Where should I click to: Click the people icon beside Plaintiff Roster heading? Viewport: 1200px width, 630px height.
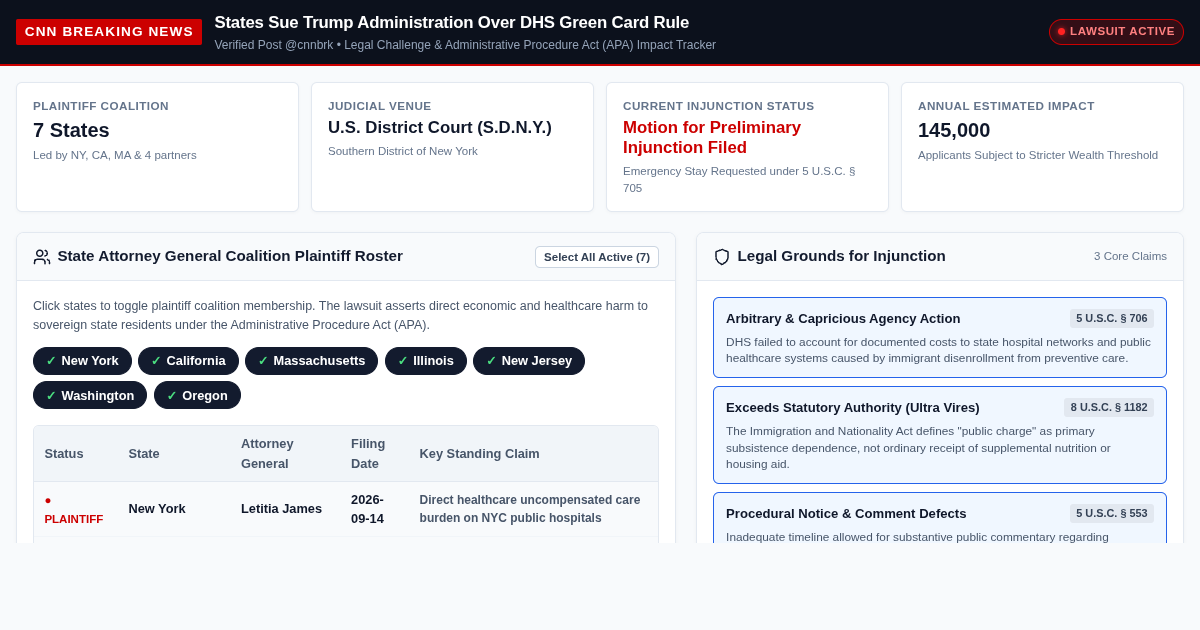[x=42, y=257]
